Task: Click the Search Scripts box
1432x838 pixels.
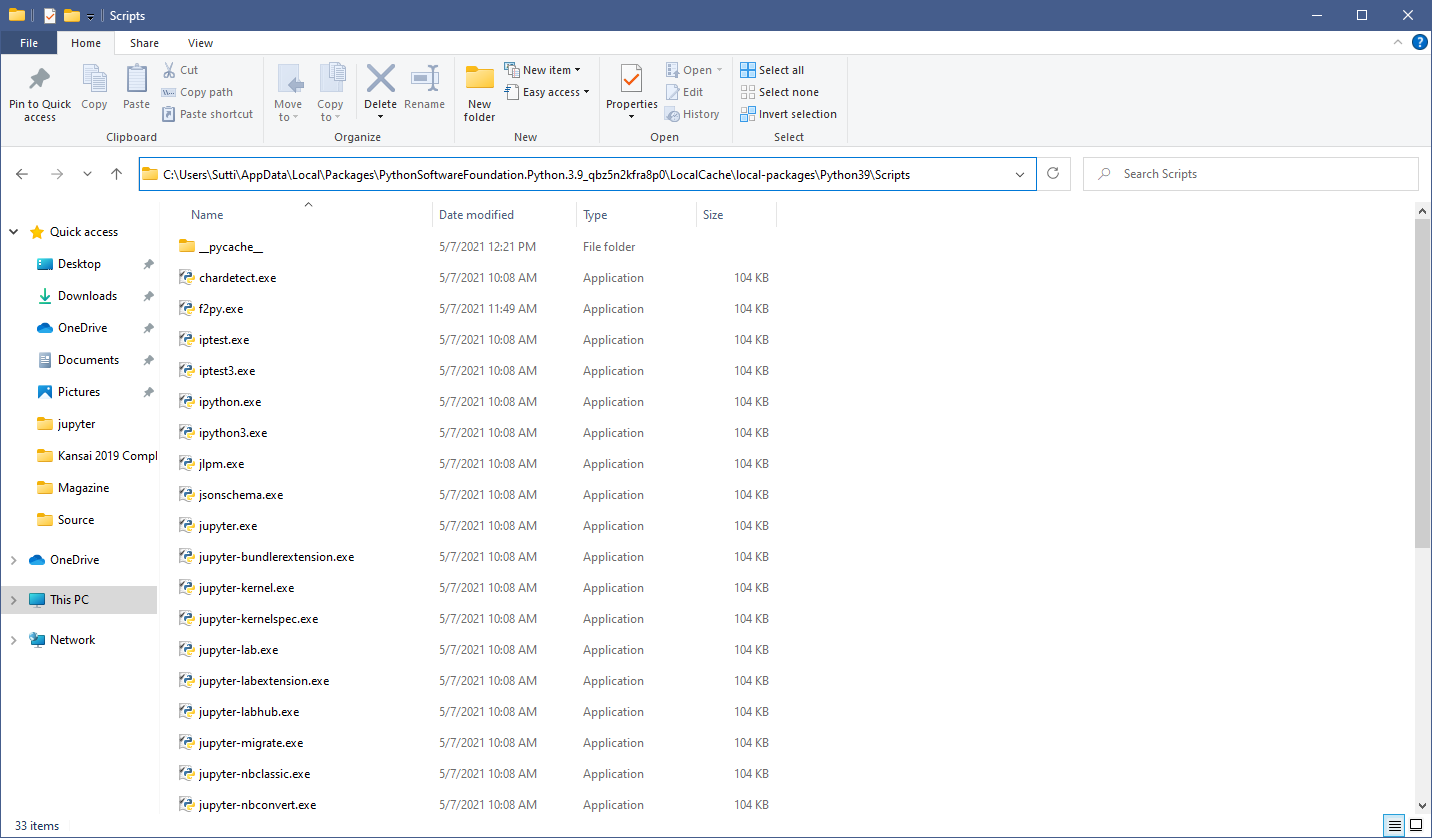Action: [1250, 174]
